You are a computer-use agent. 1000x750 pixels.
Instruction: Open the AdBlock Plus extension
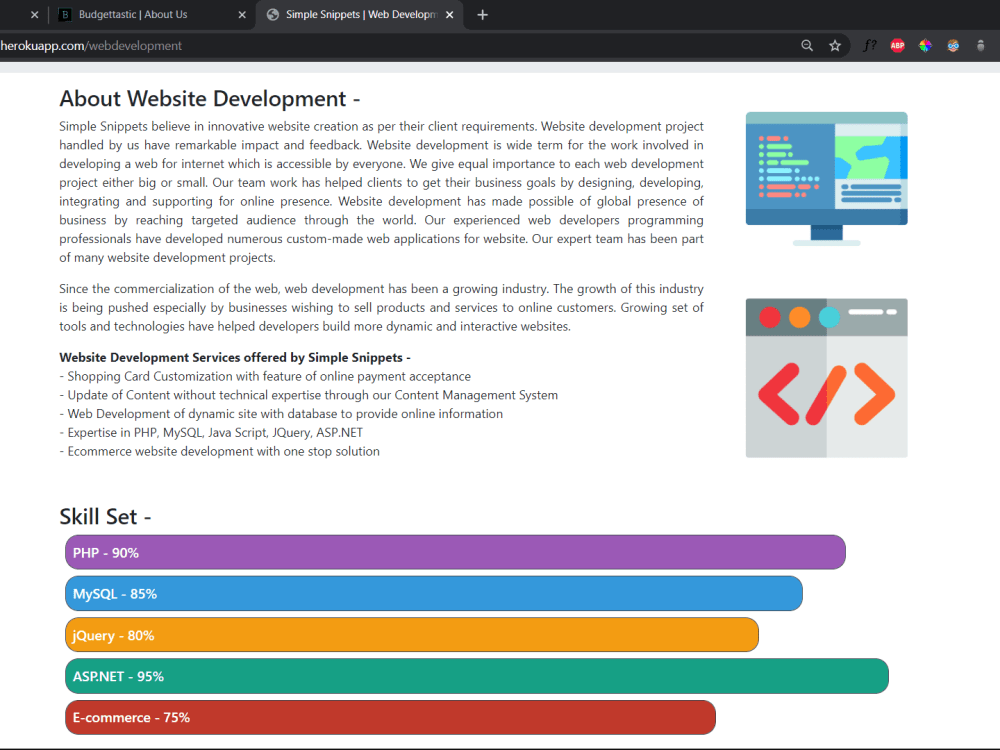tap(897, 46)
